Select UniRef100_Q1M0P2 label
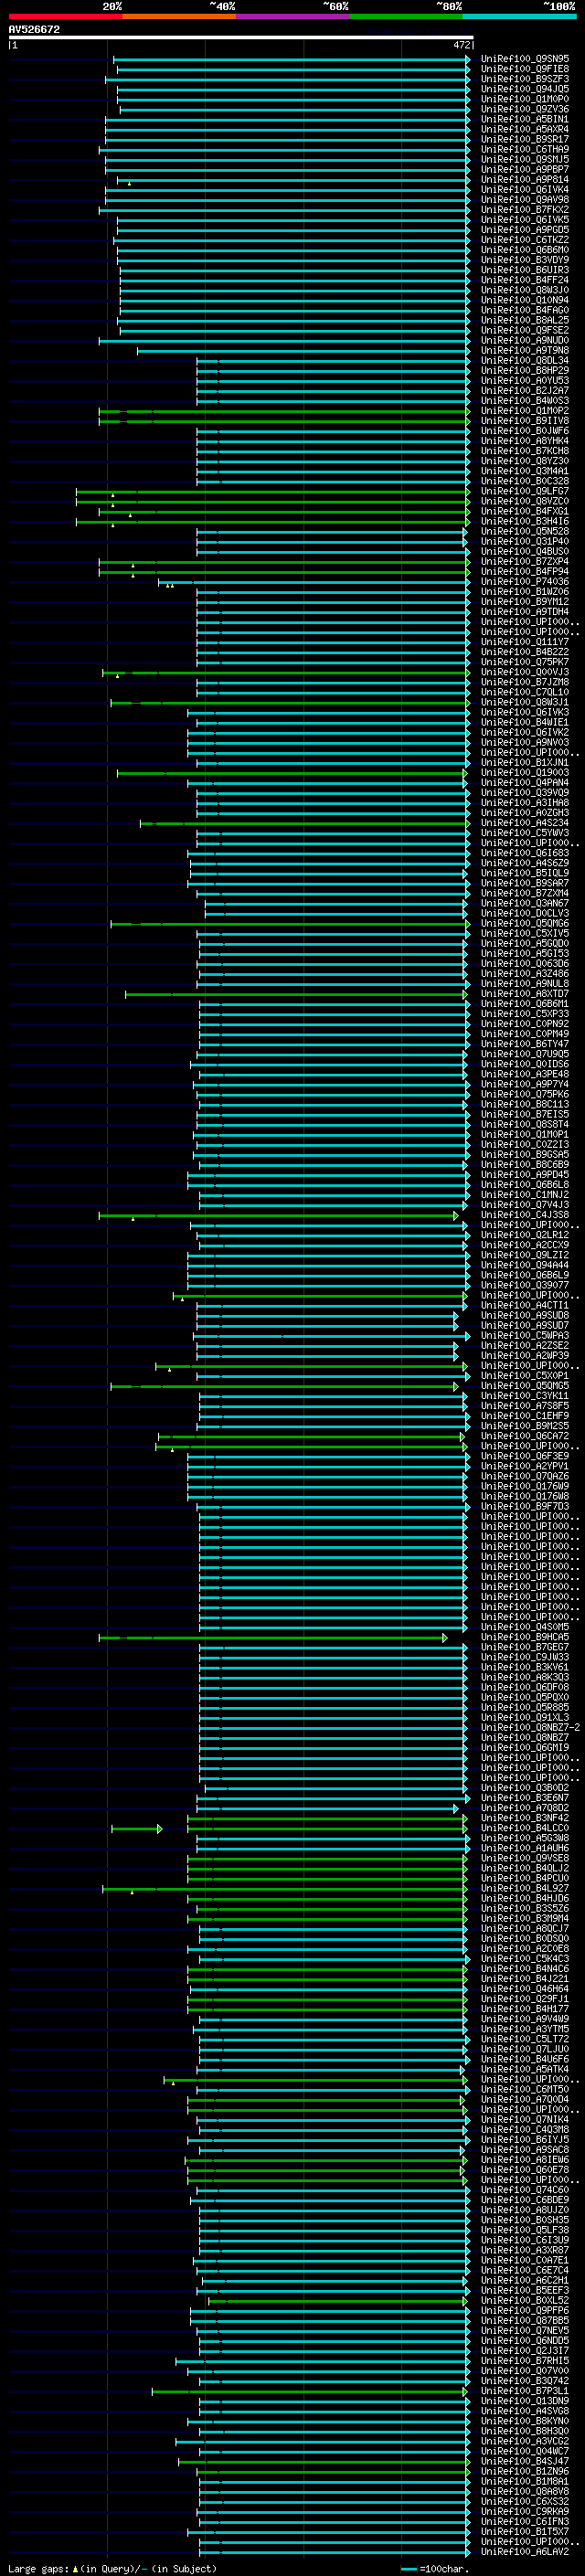Viewport: 585px width, 2576px height. tap(525, 411)
